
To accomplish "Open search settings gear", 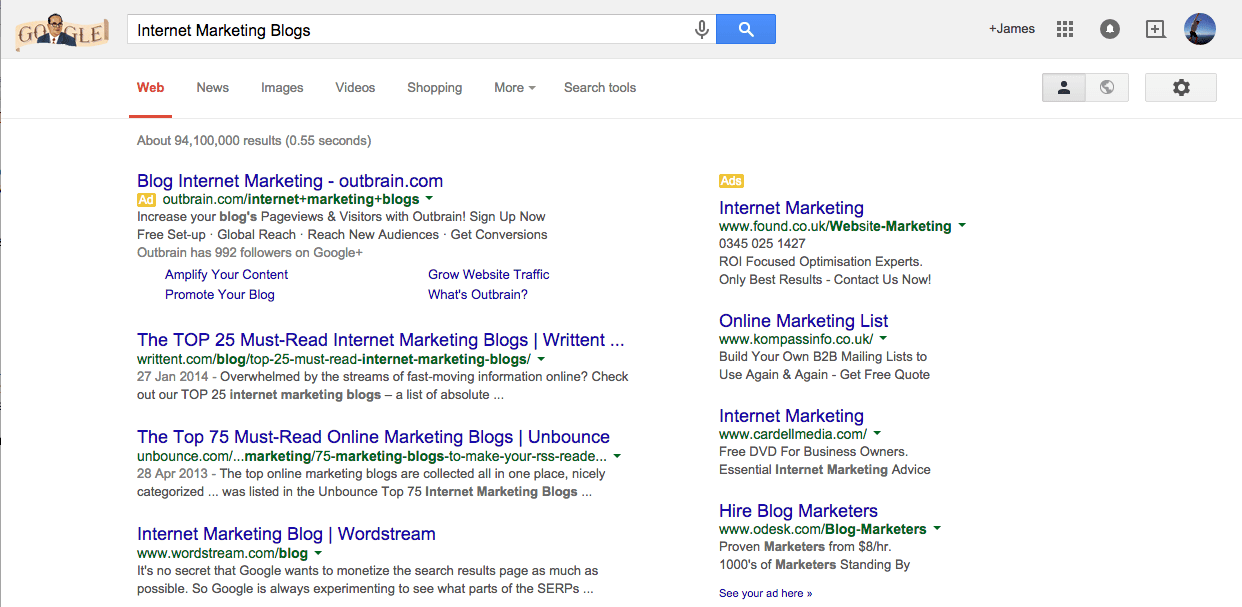I will (1181, 87).
